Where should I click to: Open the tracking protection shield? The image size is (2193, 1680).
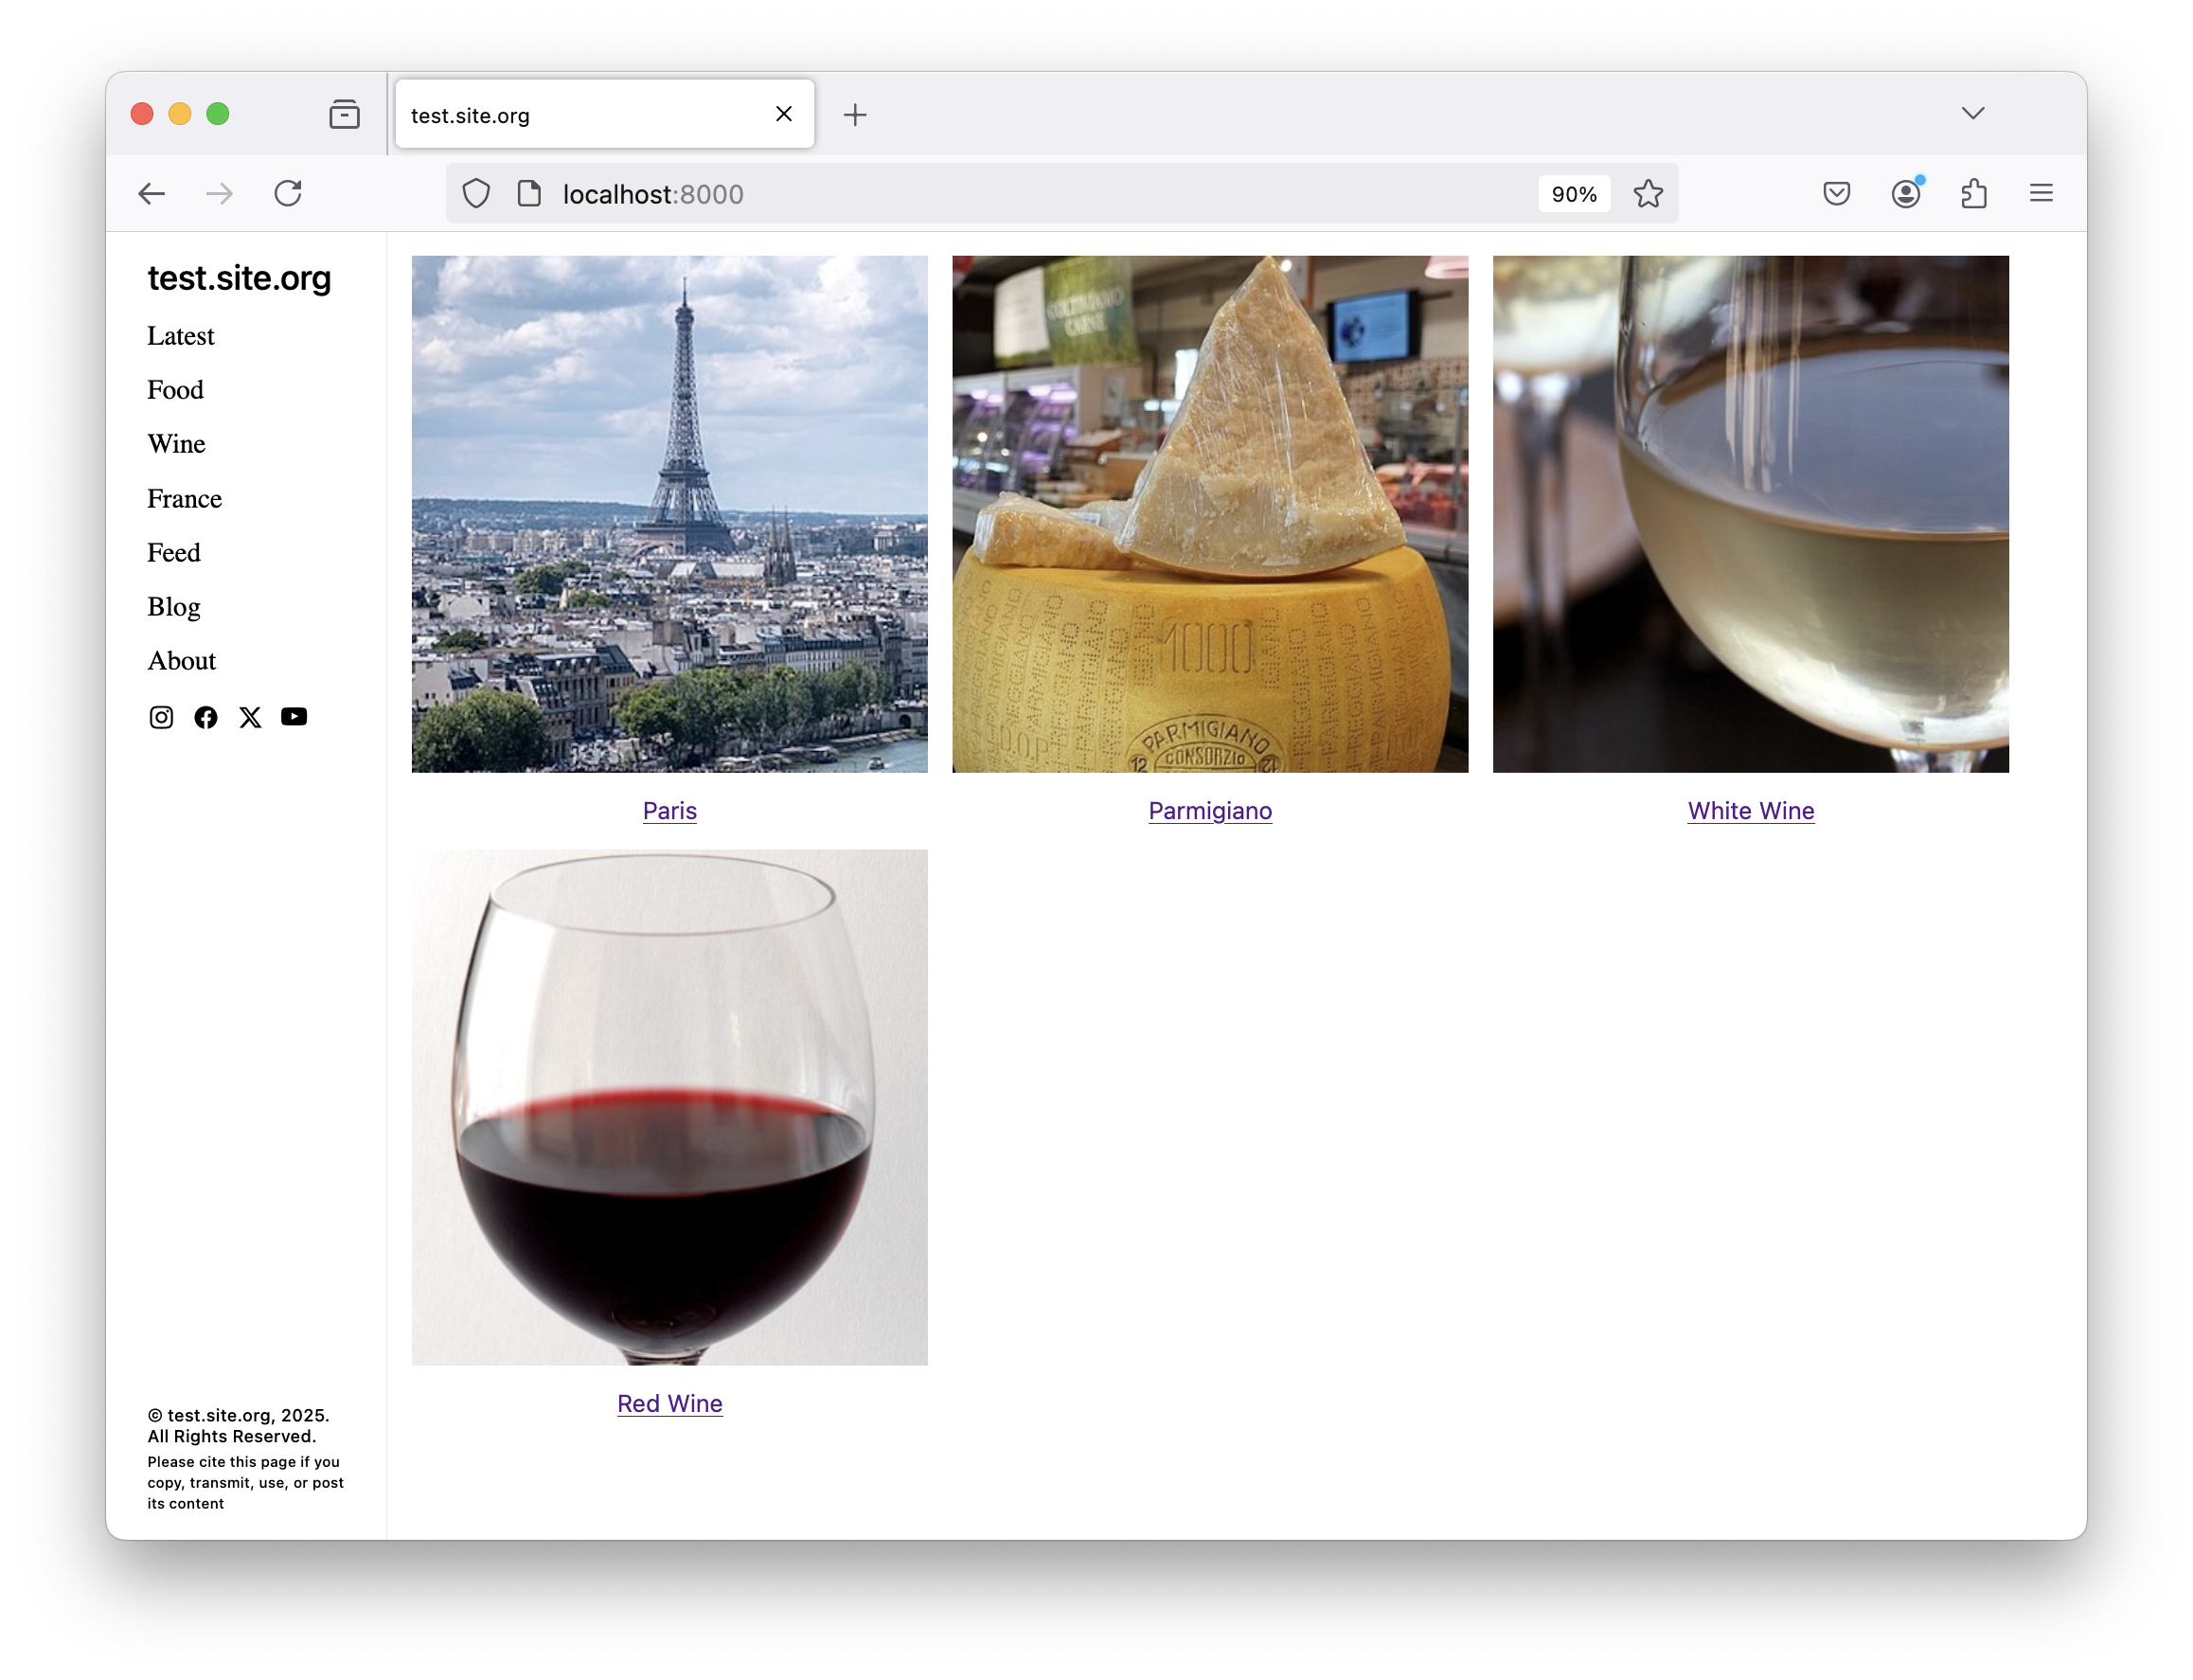pos(476,193)
